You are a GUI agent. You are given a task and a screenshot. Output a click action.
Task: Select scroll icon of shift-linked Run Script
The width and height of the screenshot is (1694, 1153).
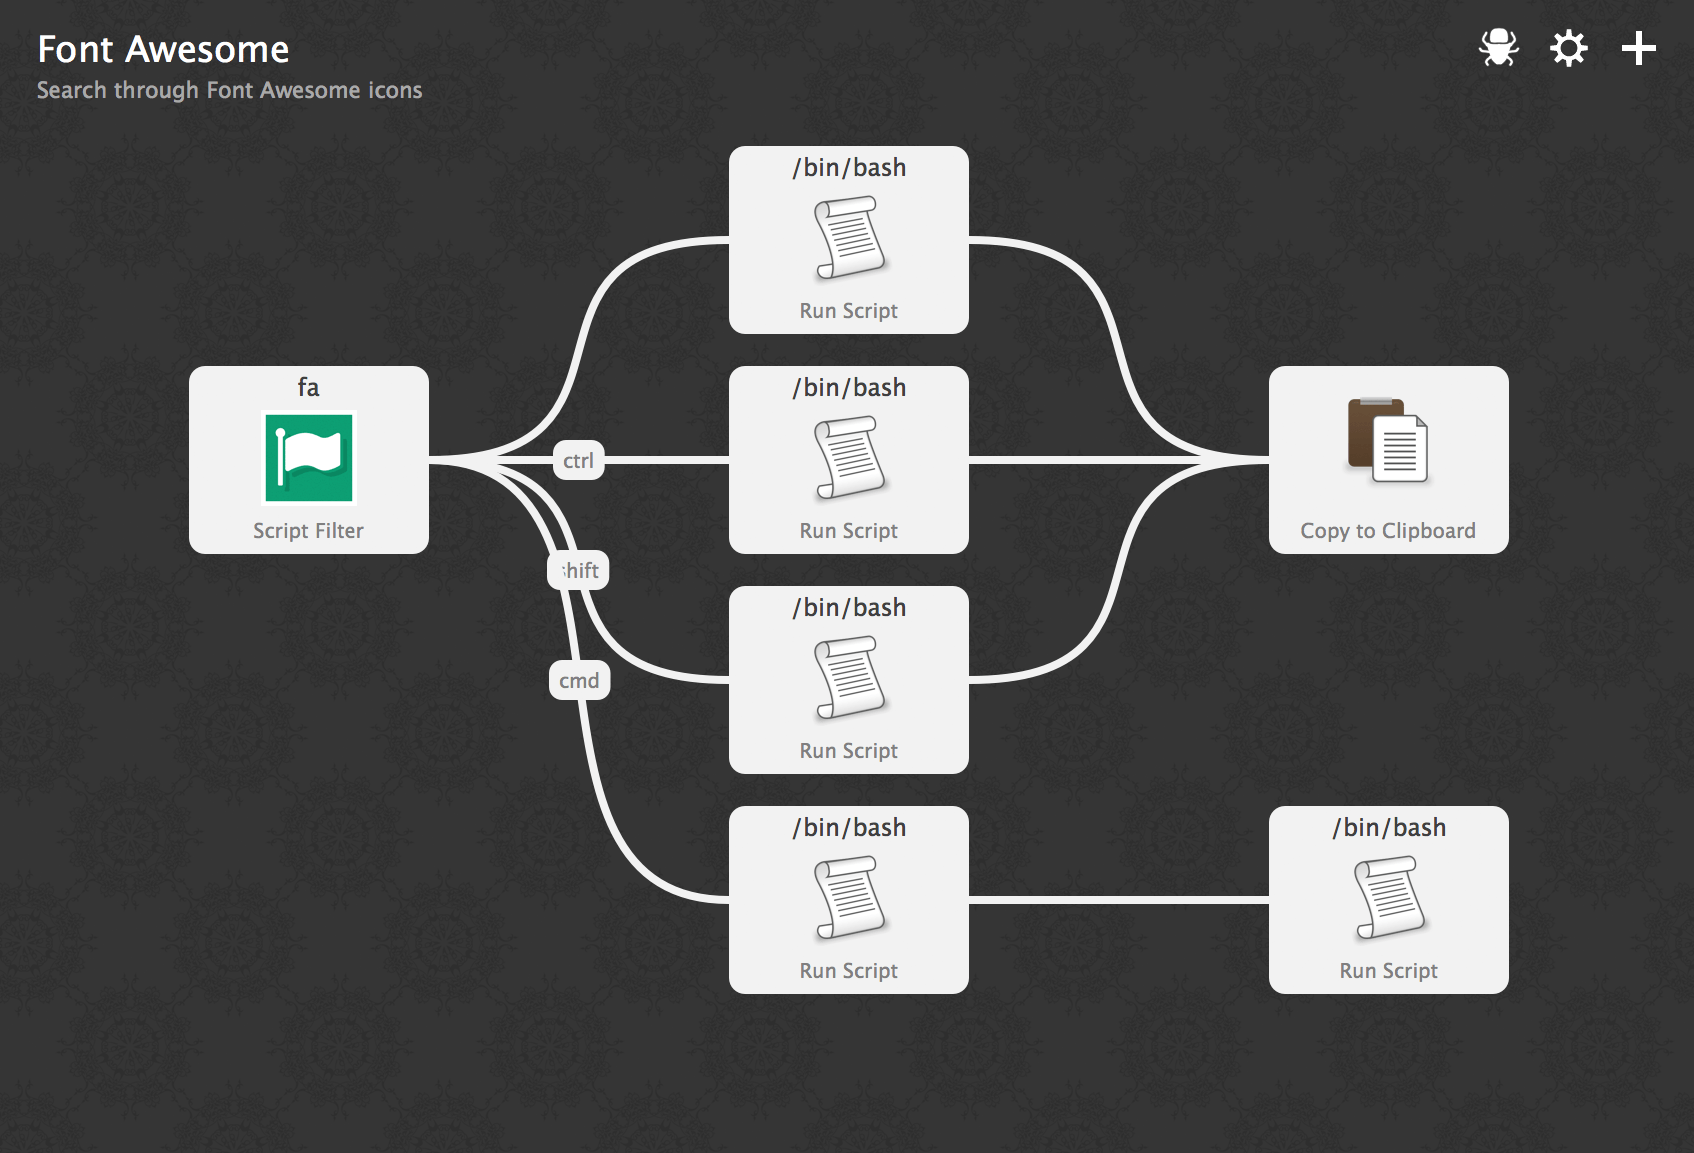pos(849,678)
